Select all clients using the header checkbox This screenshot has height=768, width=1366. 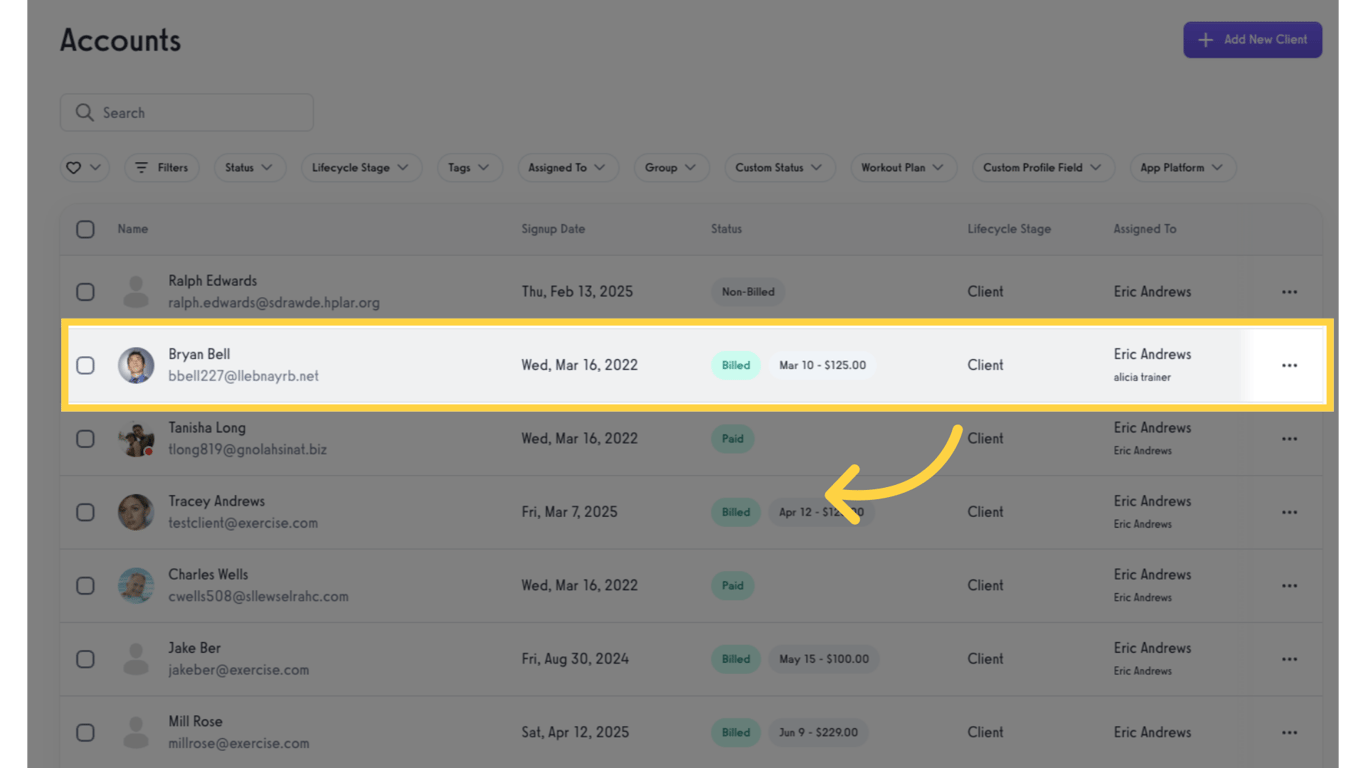(85, 229)
